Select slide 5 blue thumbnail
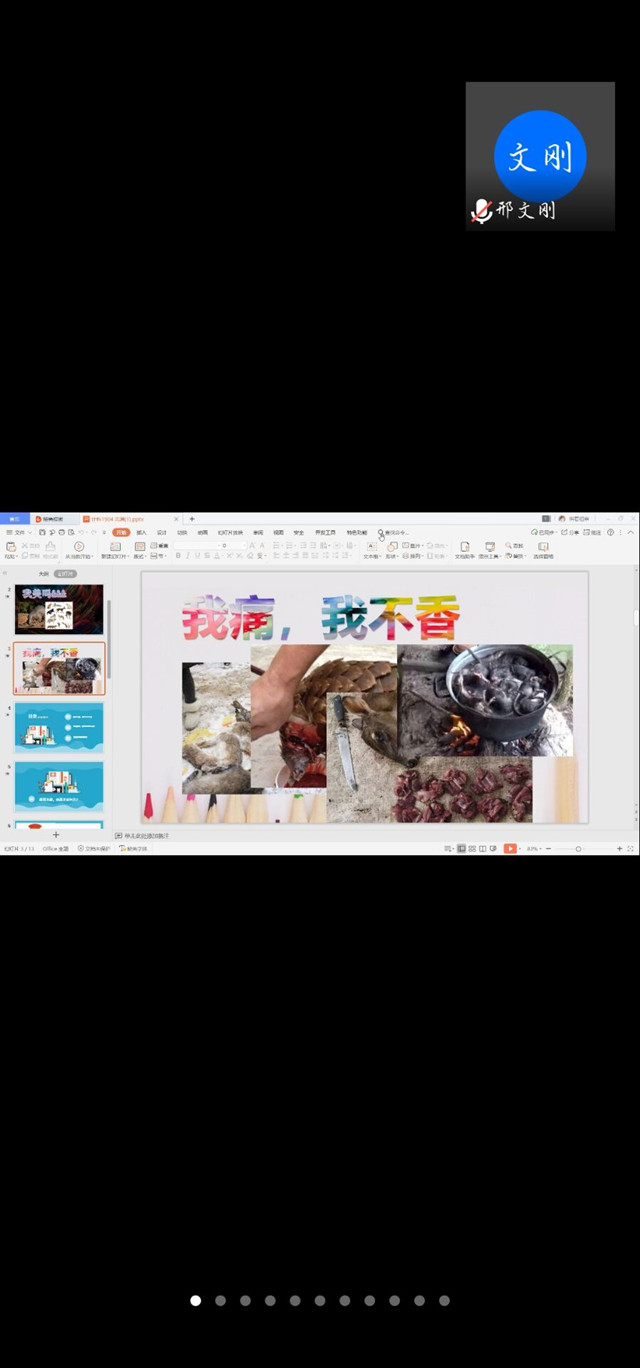 click(x=59, y=787)
